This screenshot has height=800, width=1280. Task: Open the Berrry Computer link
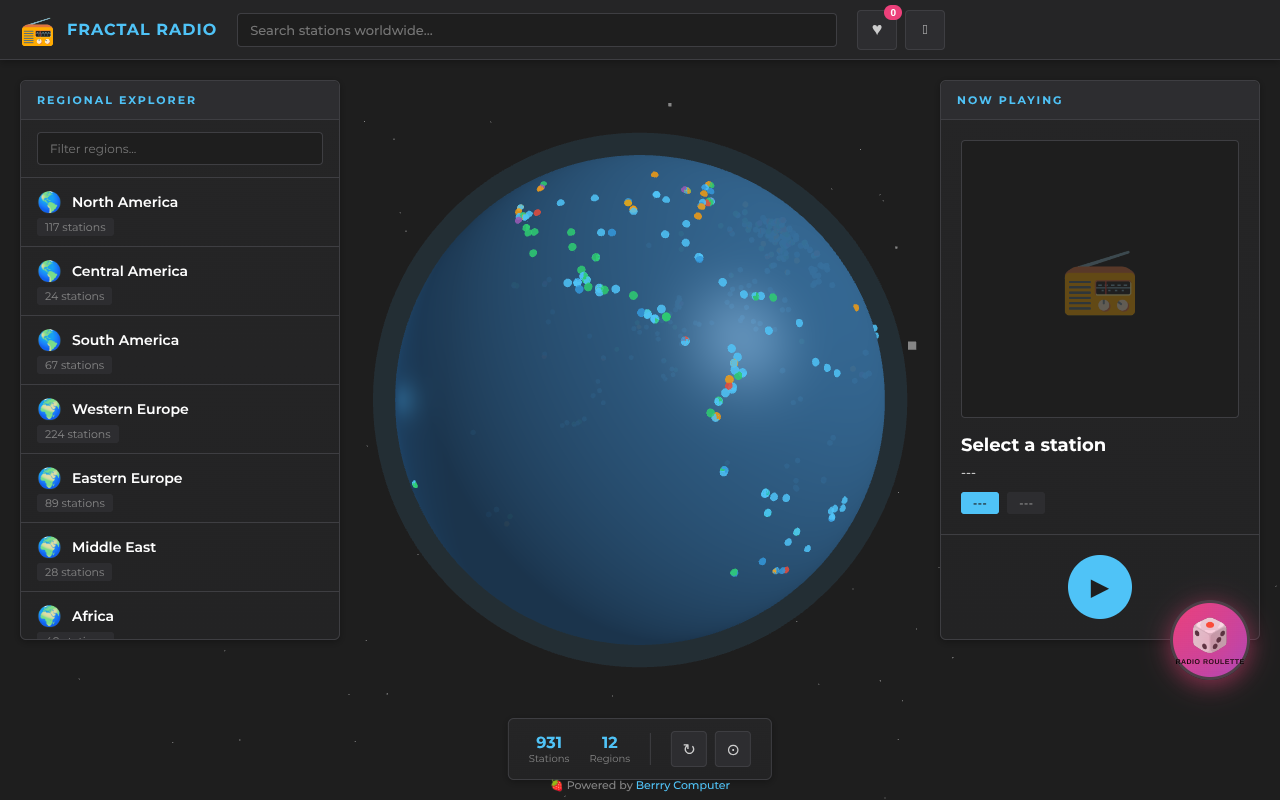[x=683, y=785]
